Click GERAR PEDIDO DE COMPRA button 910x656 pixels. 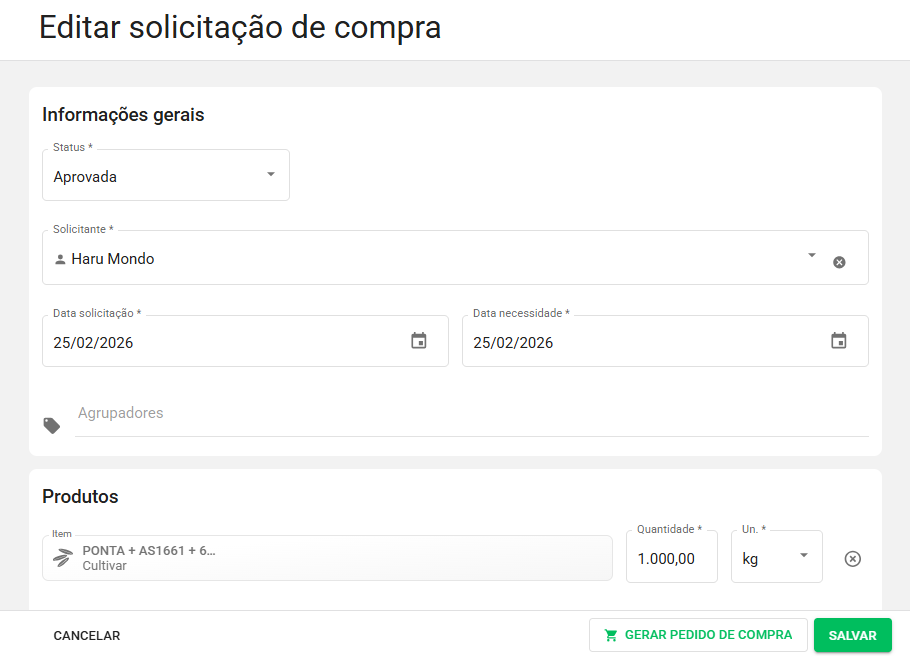[698, 635]
